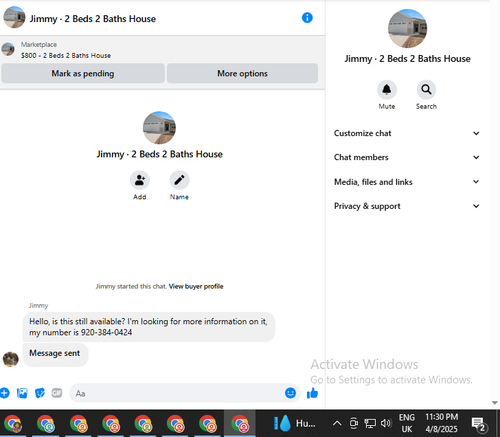Screen dimensions: 500x437
Task: Edit chat name with pencil icon
Action: [179, 180]
